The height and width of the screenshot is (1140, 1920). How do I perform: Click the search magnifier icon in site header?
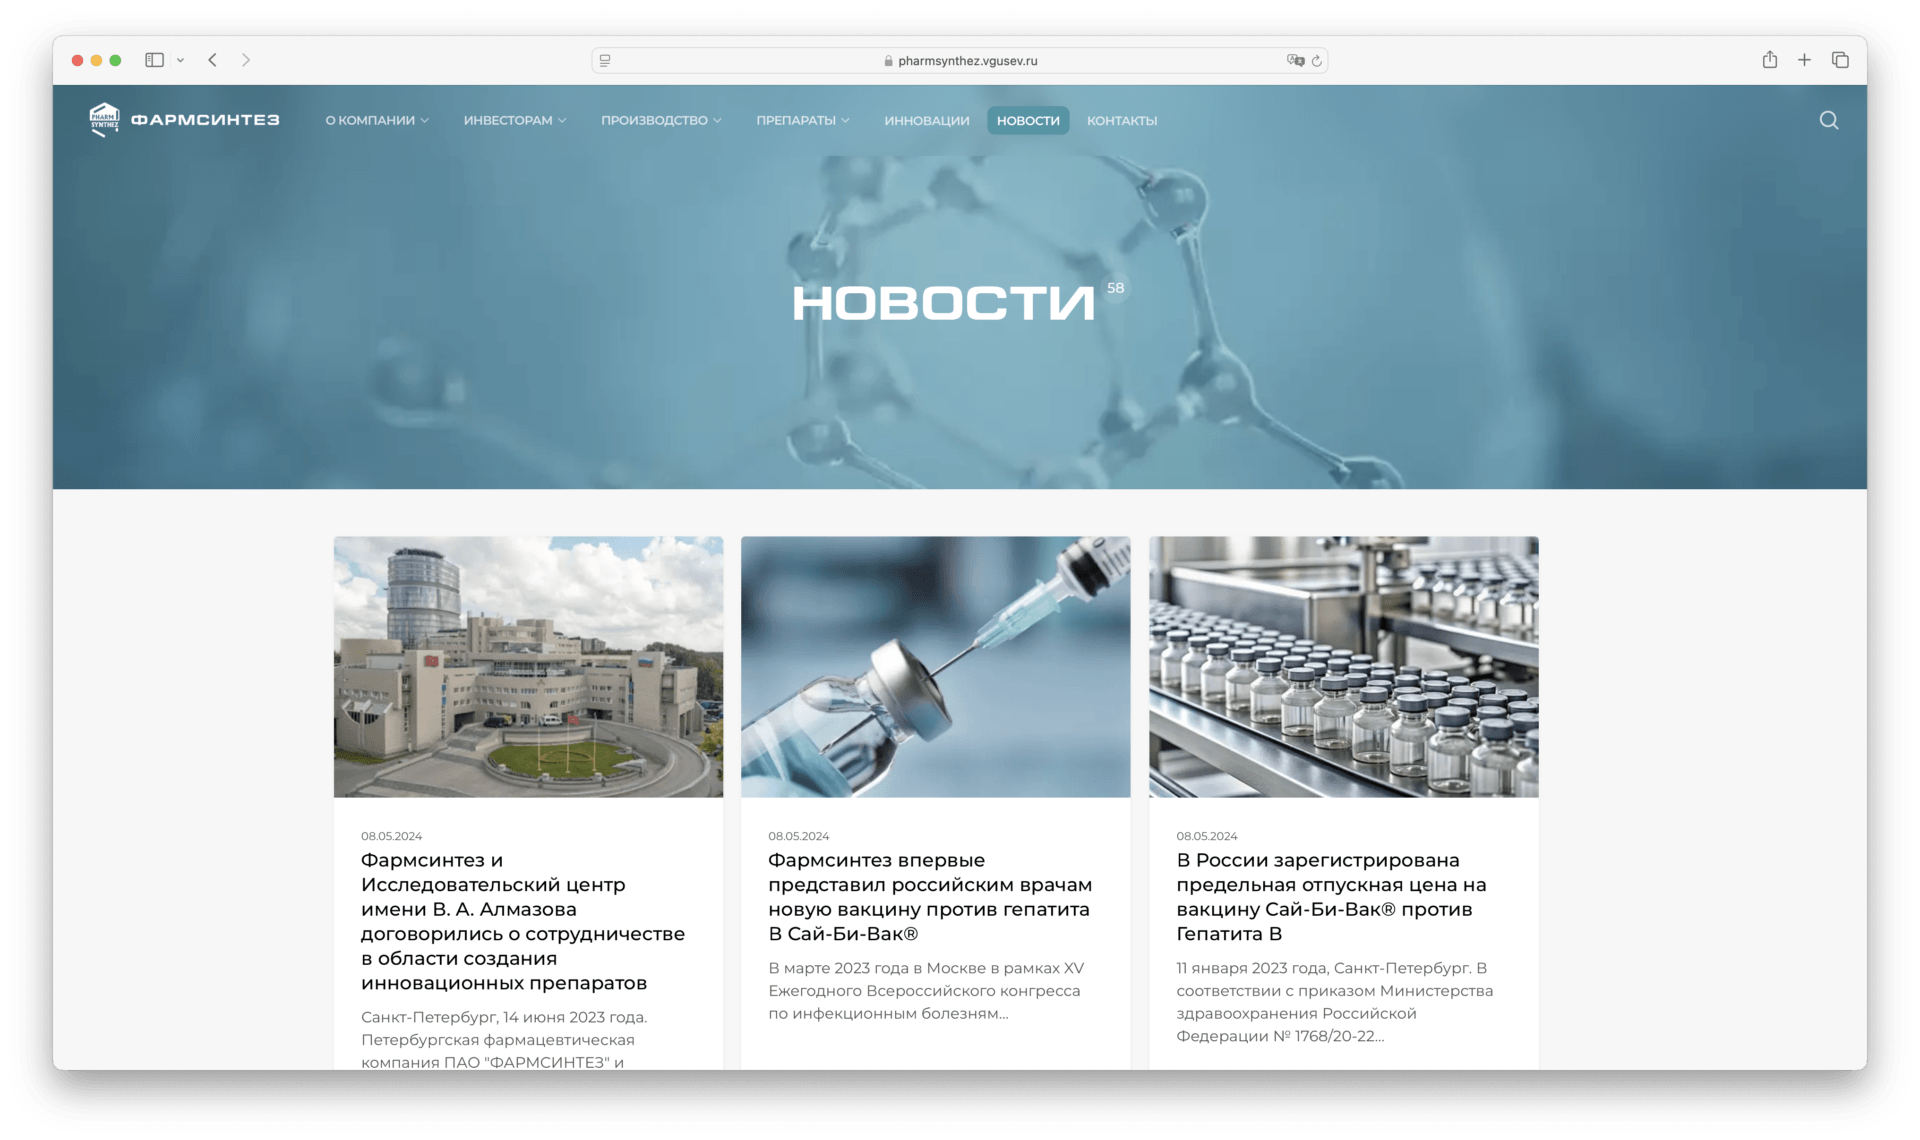click(1828, 120)
